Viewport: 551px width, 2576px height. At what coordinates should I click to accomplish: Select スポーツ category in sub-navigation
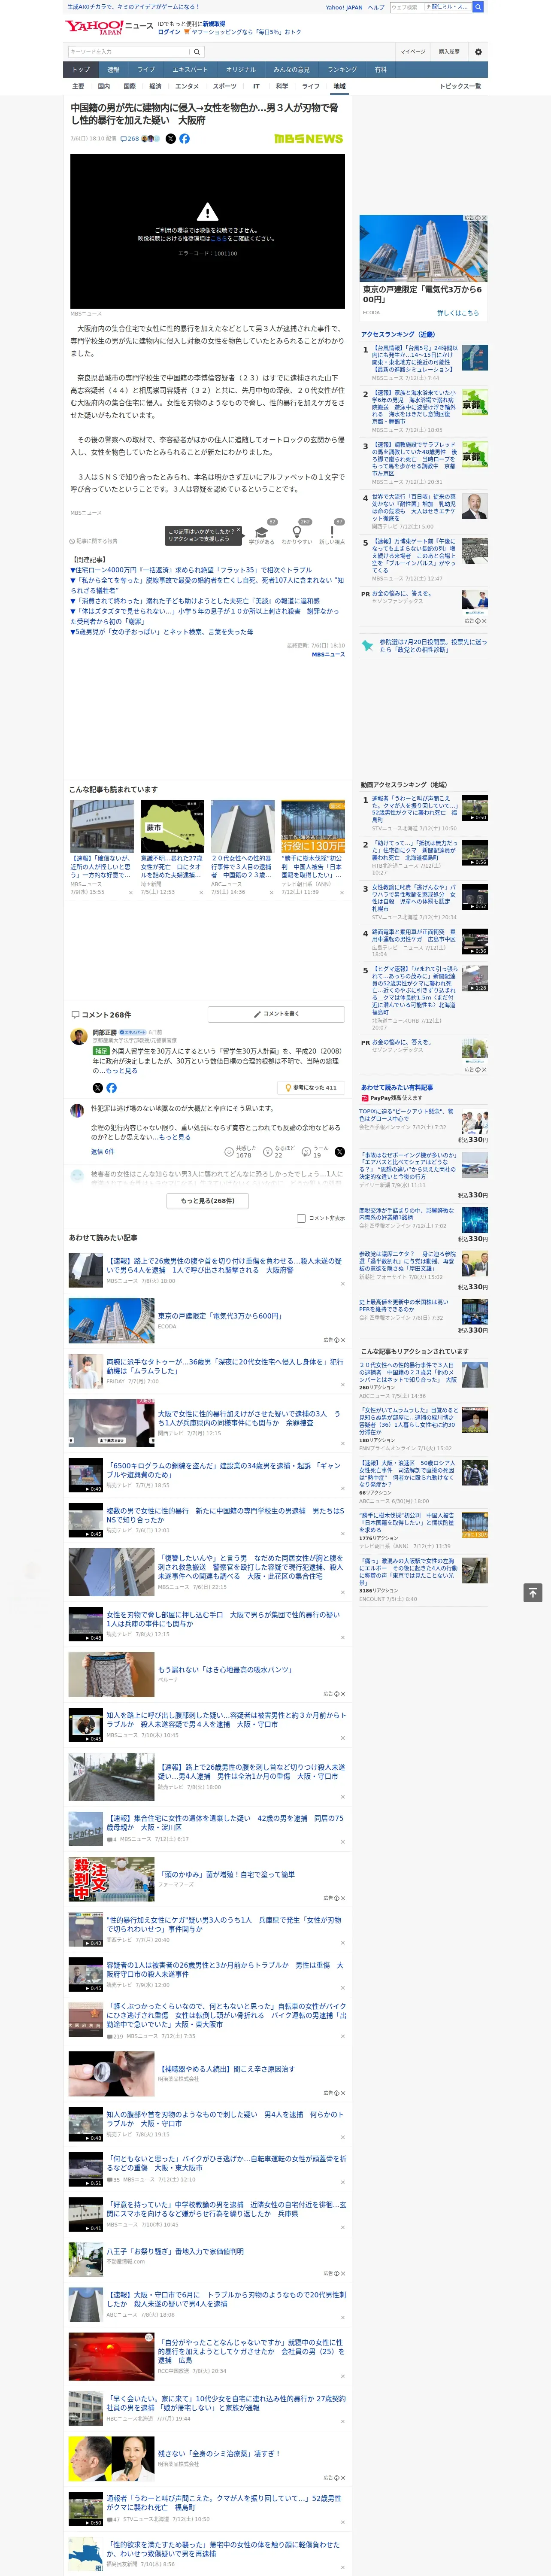pos(225,86)
